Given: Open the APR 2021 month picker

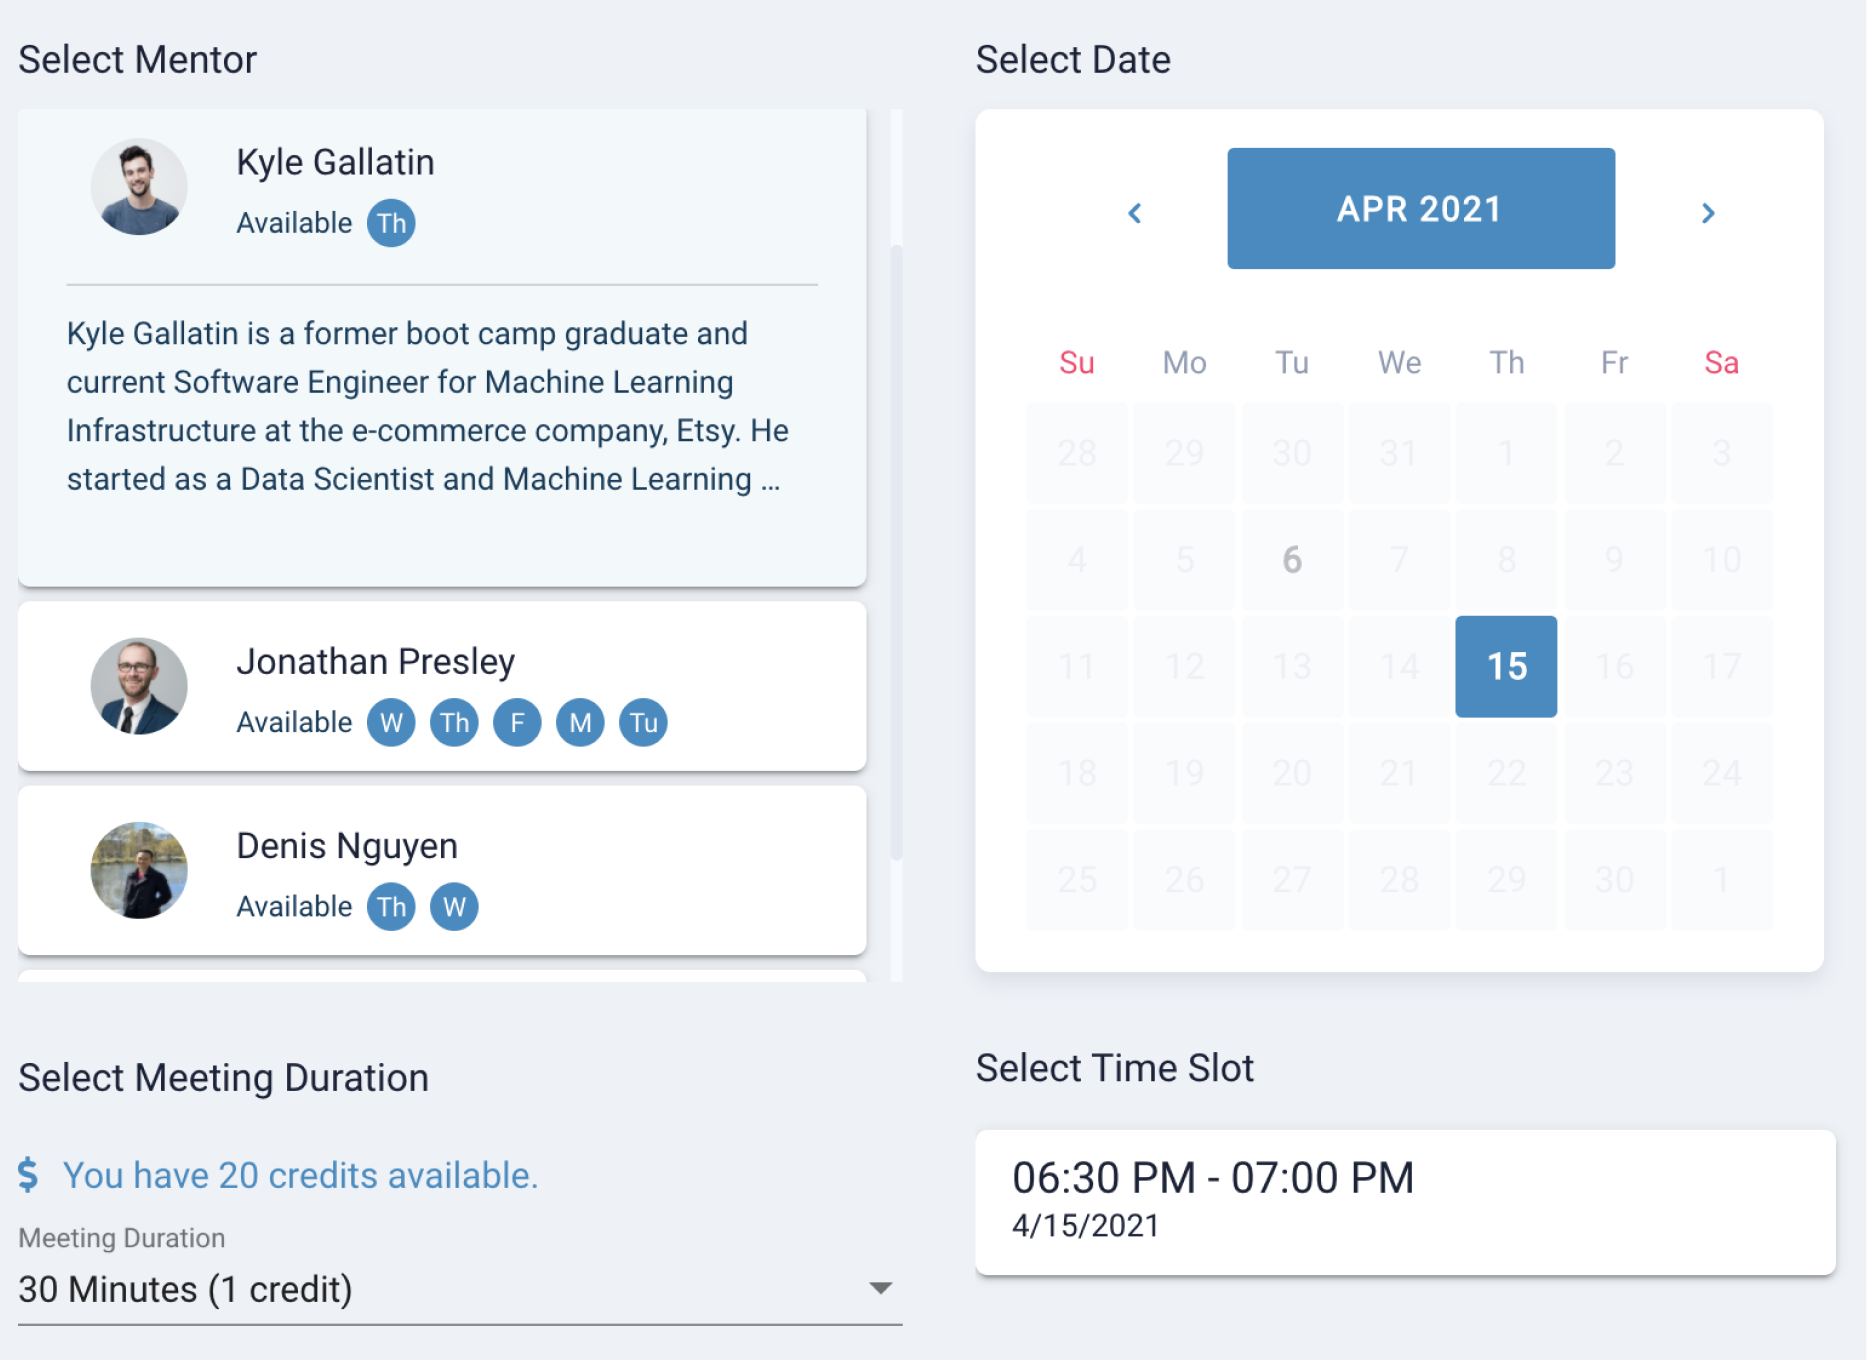Looking at the screenshot, I should (1420, 208).
